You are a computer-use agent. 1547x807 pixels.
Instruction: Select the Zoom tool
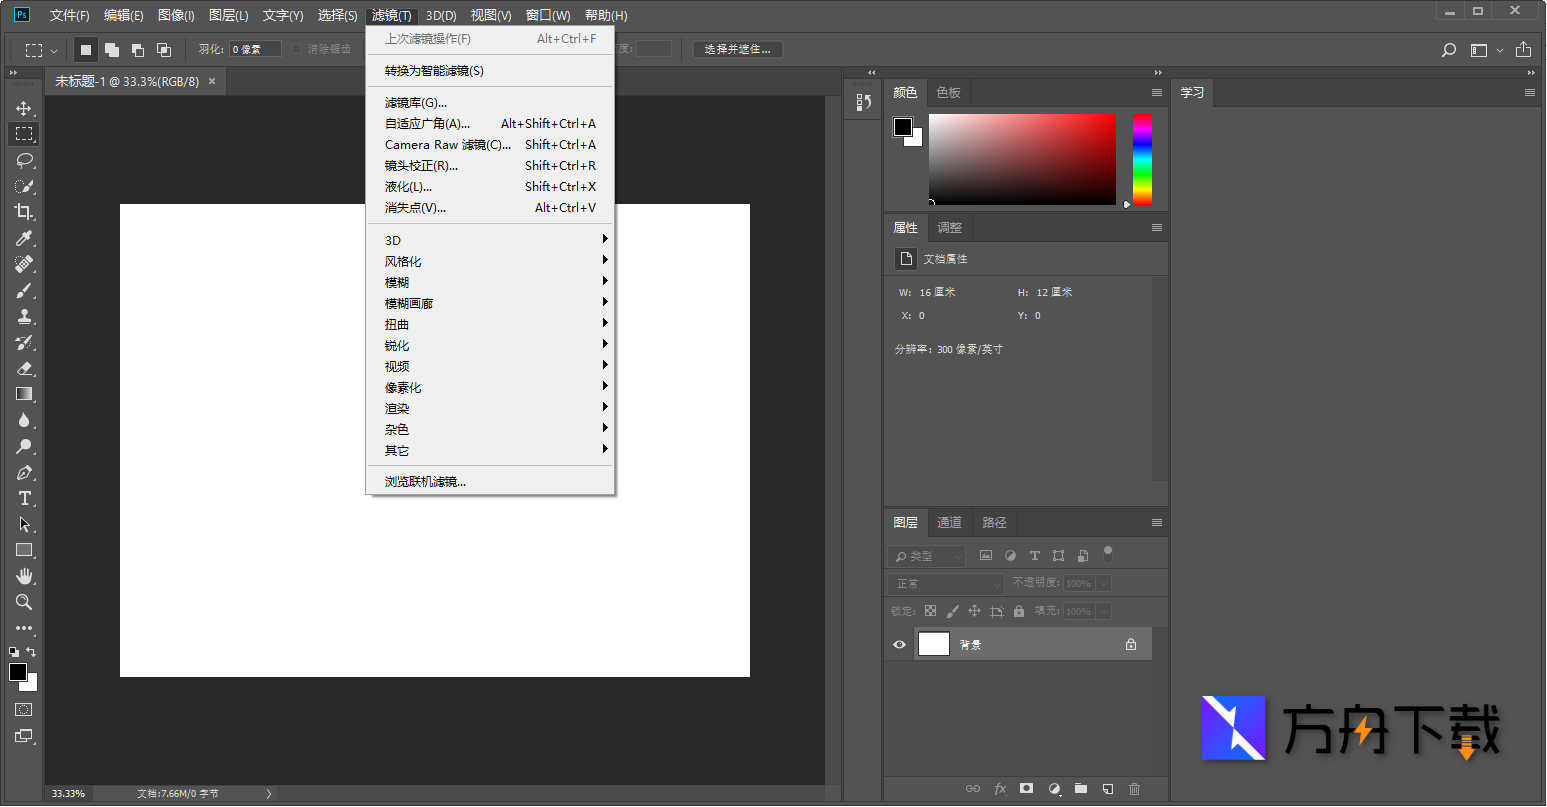click(23, 602)
